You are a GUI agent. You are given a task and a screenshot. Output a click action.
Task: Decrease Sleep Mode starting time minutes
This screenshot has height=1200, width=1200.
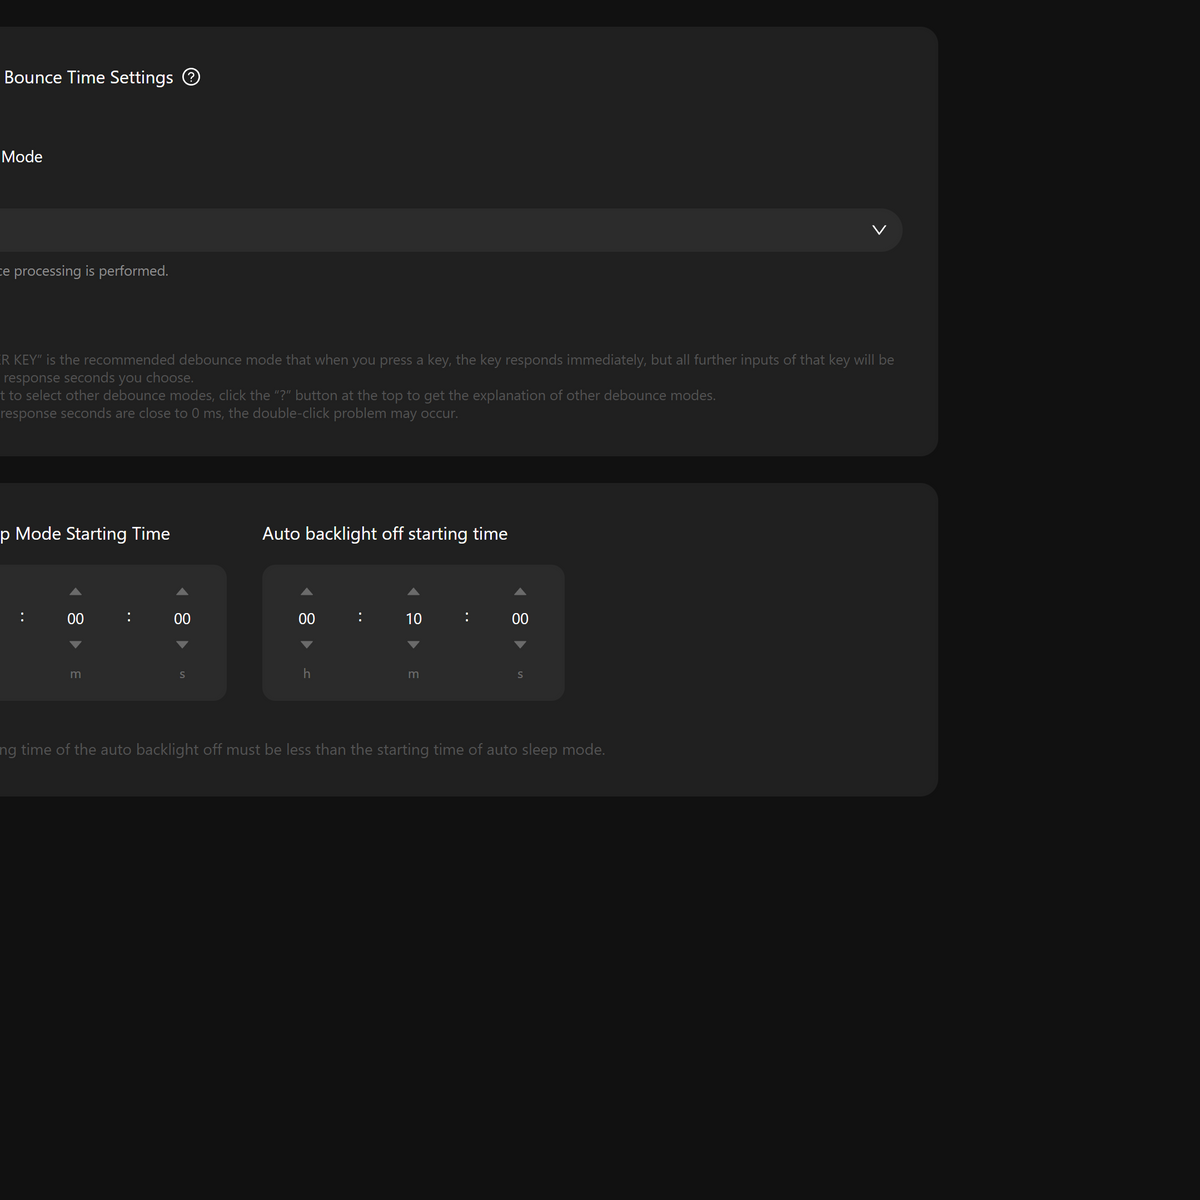coord(75,645)
